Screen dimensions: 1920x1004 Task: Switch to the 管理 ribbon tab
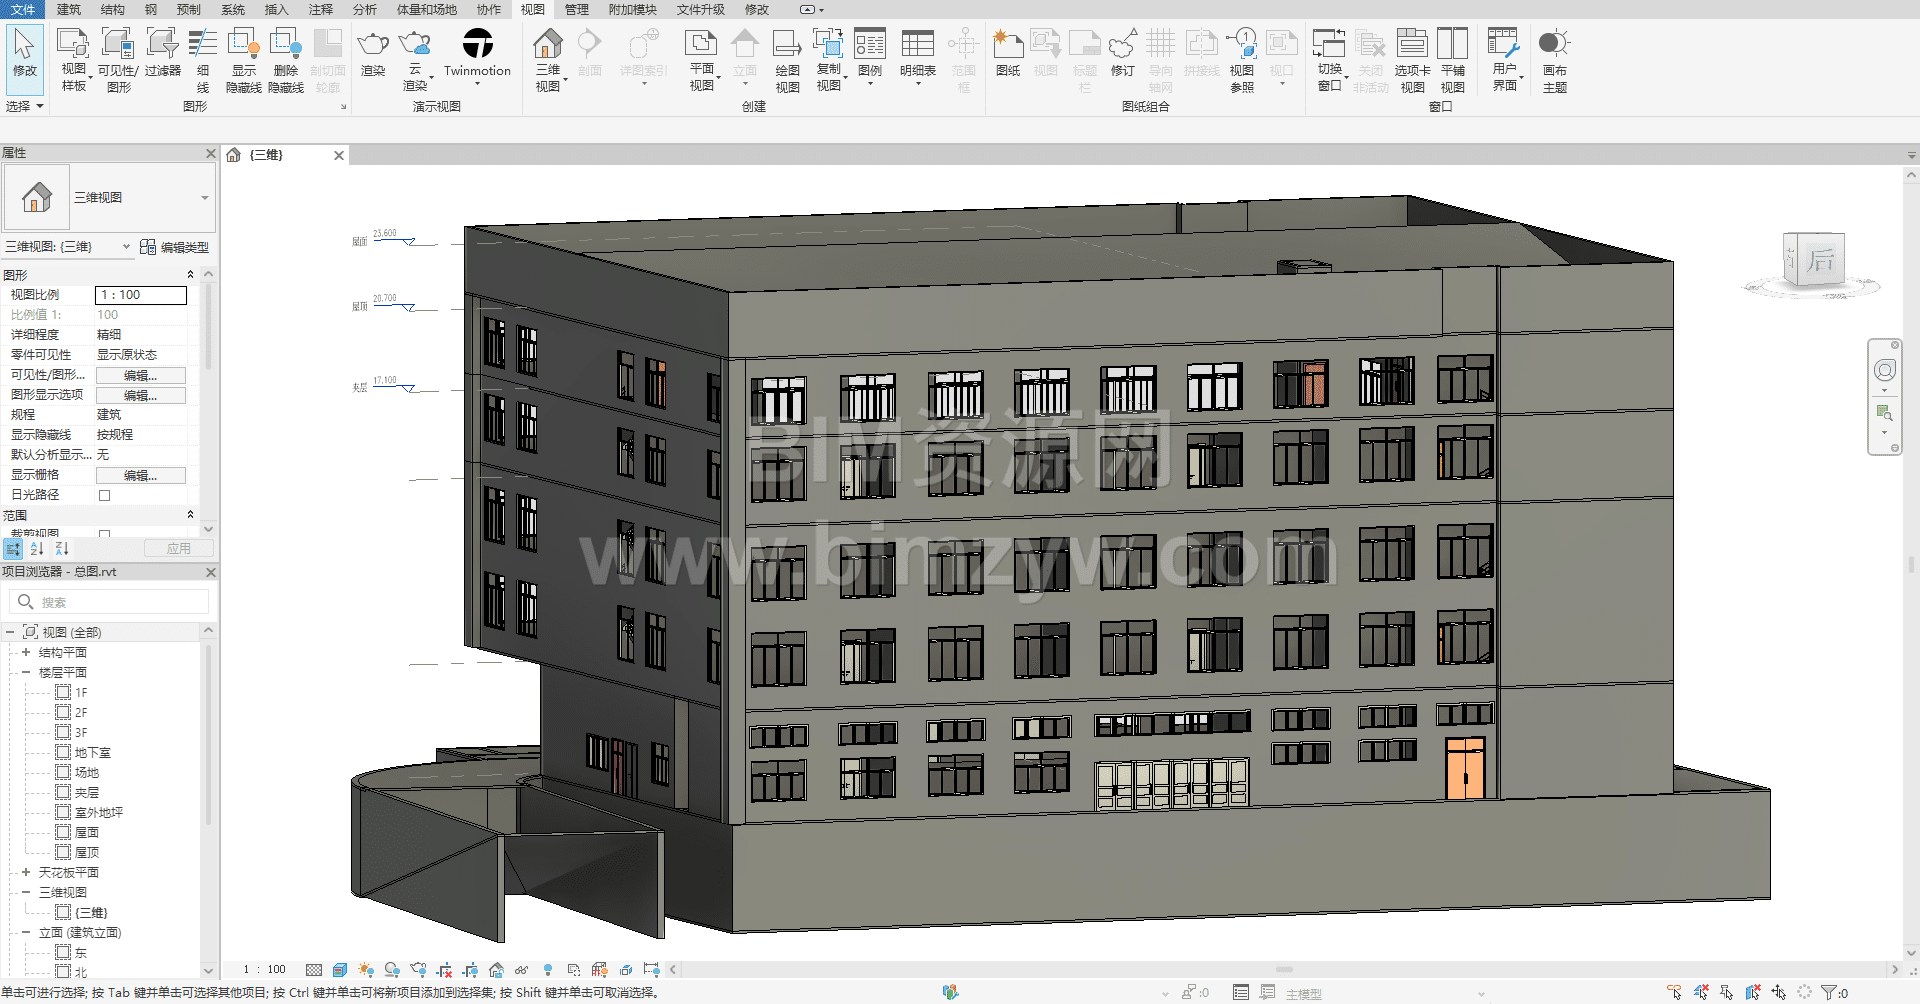(x=576, y=9)
